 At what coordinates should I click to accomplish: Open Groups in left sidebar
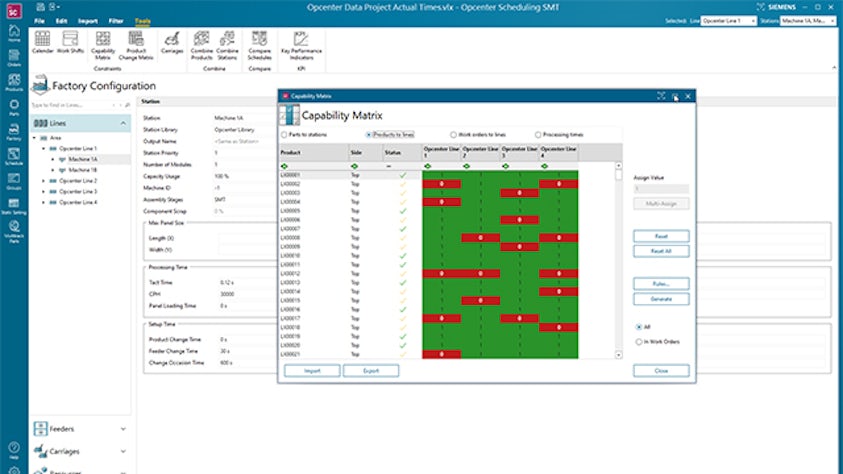click(x=14, y=181)
